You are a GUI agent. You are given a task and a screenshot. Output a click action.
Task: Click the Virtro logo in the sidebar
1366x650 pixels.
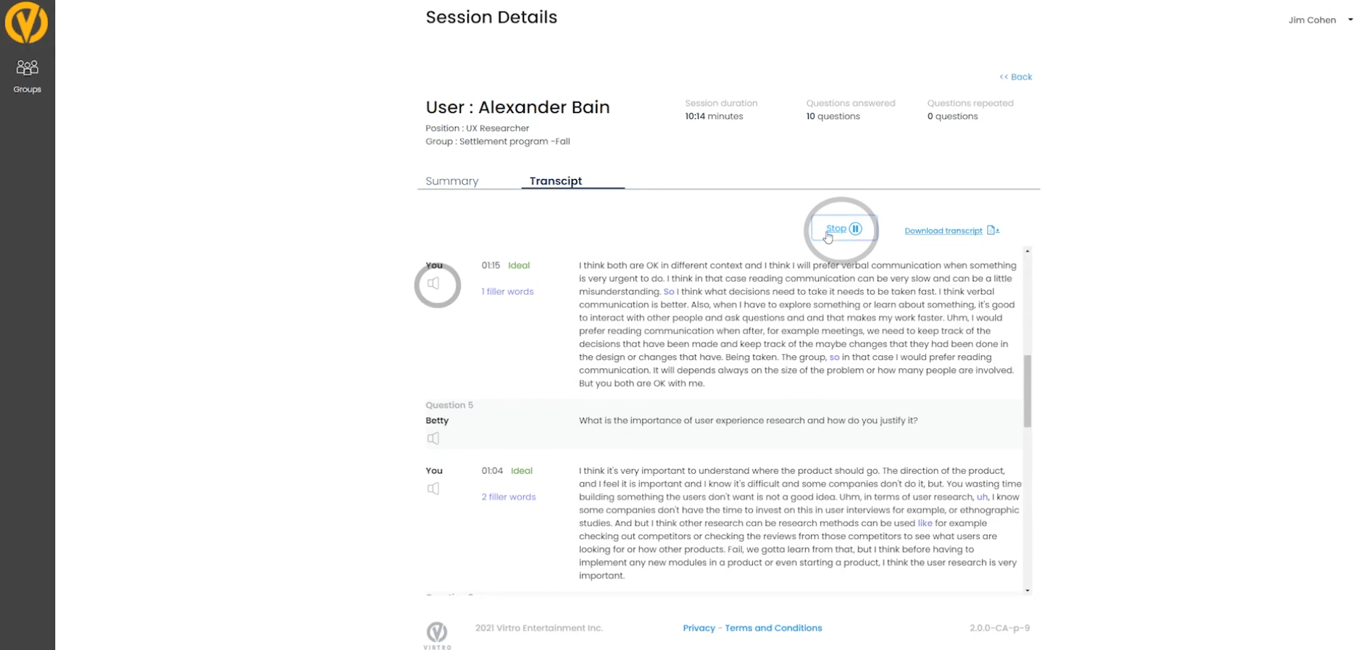pyautogui.click(x=26, y=22)
